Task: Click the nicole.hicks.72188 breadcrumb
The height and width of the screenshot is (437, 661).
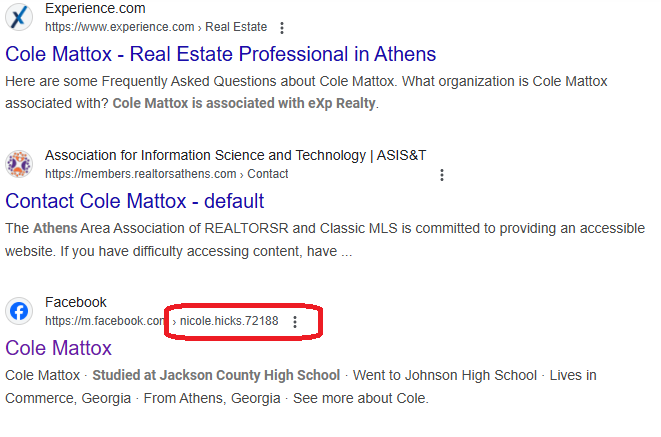Action: 229,321
